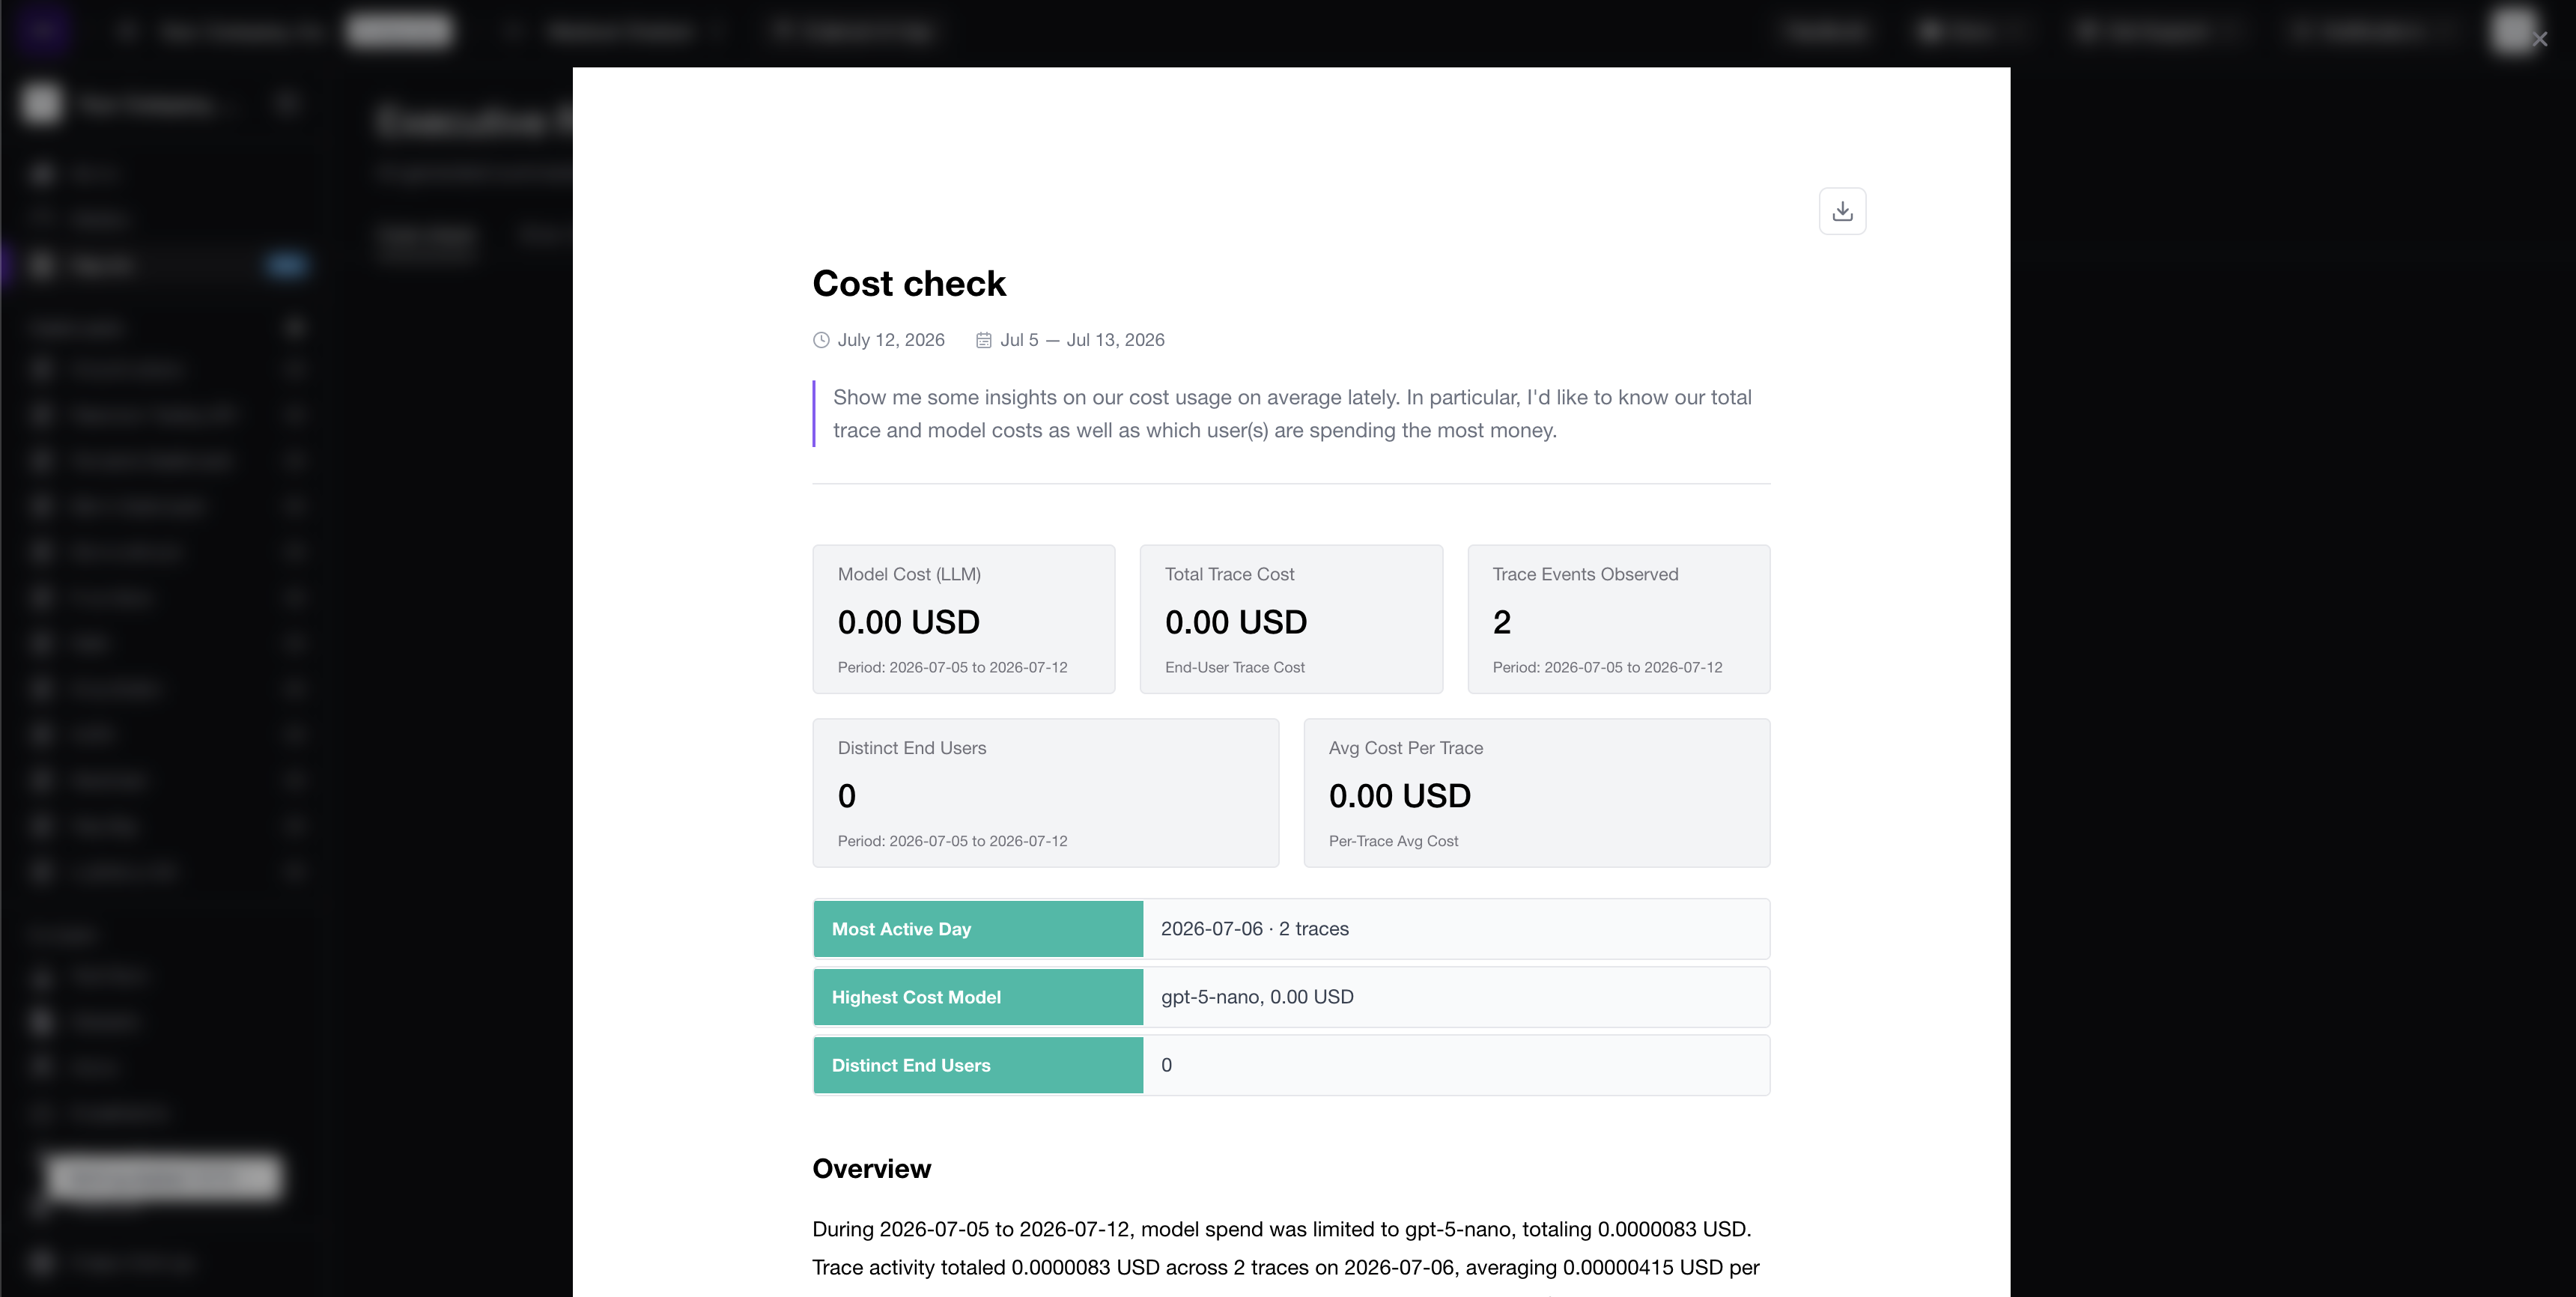
Task: Click the teal Highest Cost Model label
Action: click(978, 997)
